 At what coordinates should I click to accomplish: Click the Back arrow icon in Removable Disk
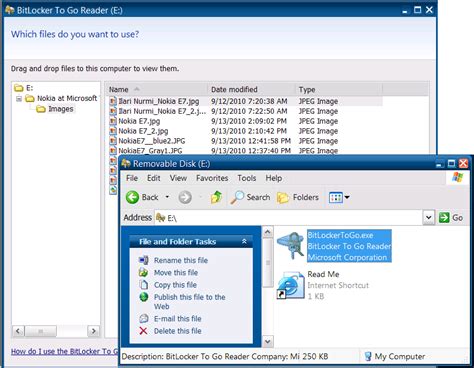tap(132, 197)
